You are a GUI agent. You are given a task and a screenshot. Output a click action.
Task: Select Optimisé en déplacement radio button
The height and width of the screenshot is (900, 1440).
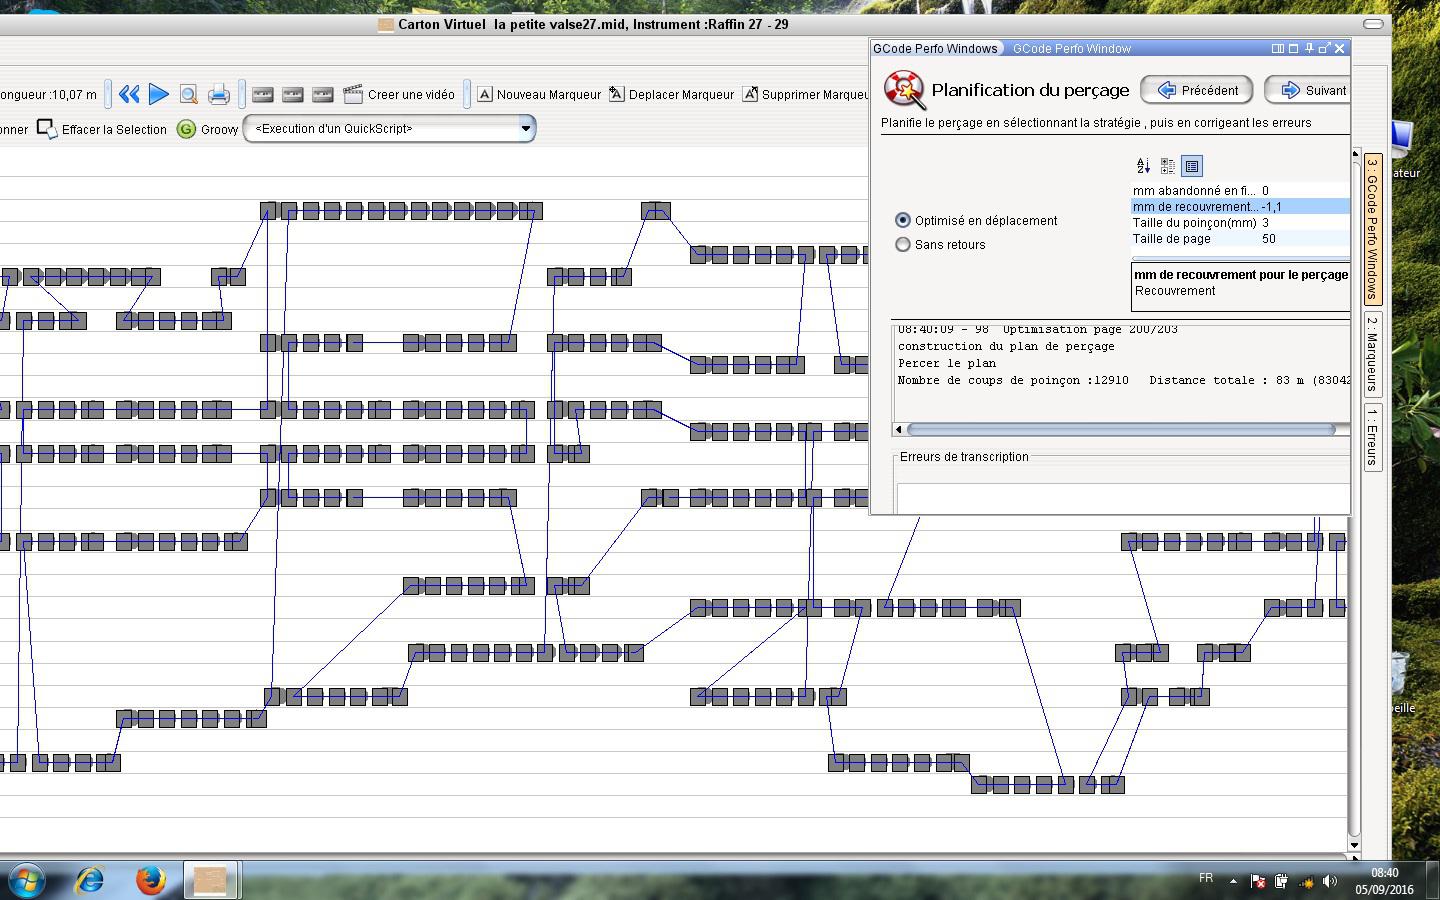coord(903,220)
